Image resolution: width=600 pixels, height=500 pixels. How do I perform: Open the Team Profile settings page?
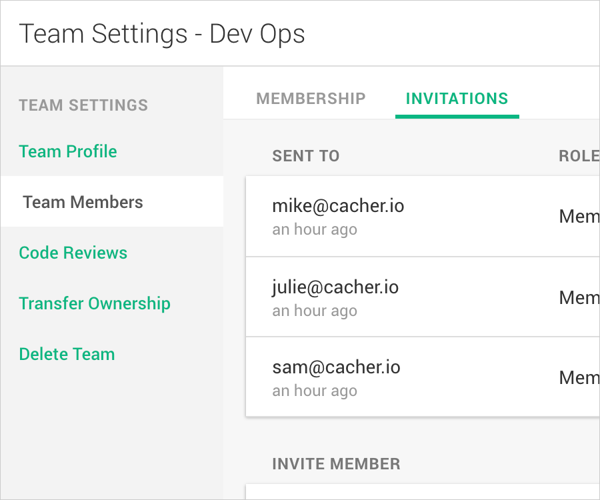(x=68, y=152)
